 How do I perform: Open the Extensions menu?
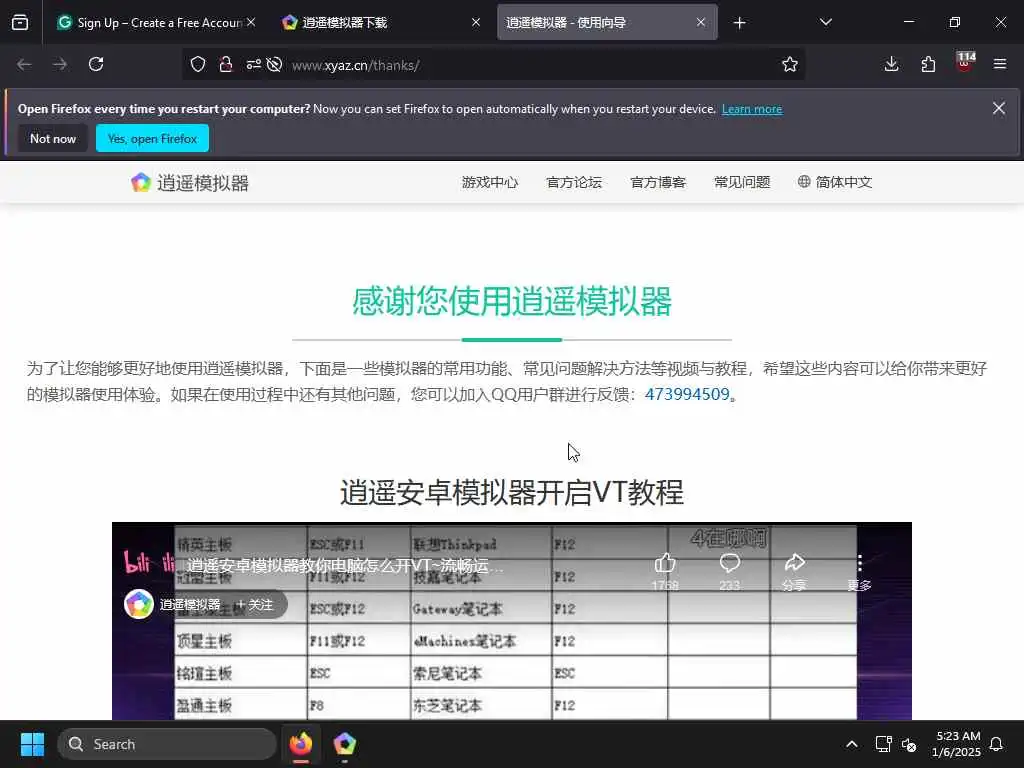(x=928, y=64)
